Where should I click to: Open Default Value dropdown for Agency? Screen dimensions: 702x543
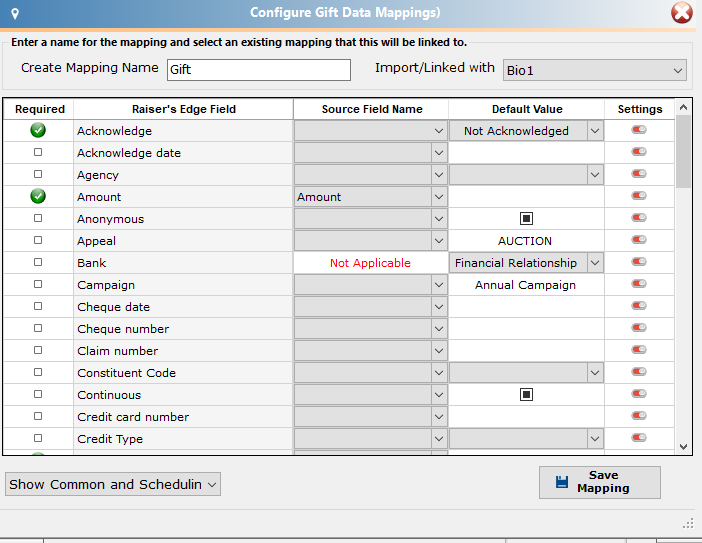click(526, 175)
